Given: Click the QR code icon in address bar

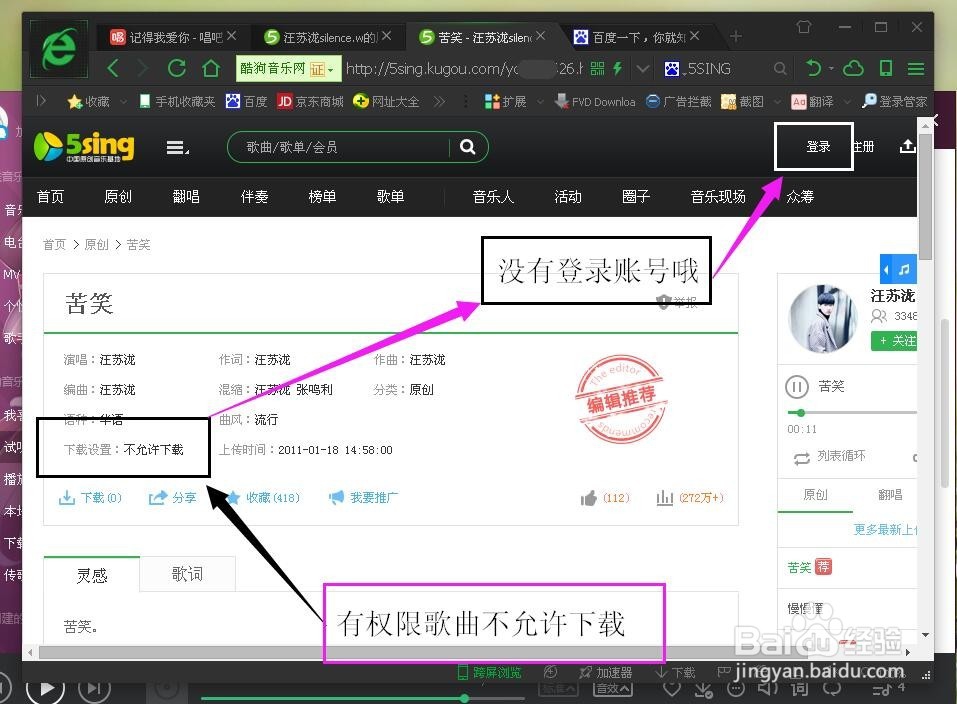Looking at the screenshot, I should pos(598,68).
